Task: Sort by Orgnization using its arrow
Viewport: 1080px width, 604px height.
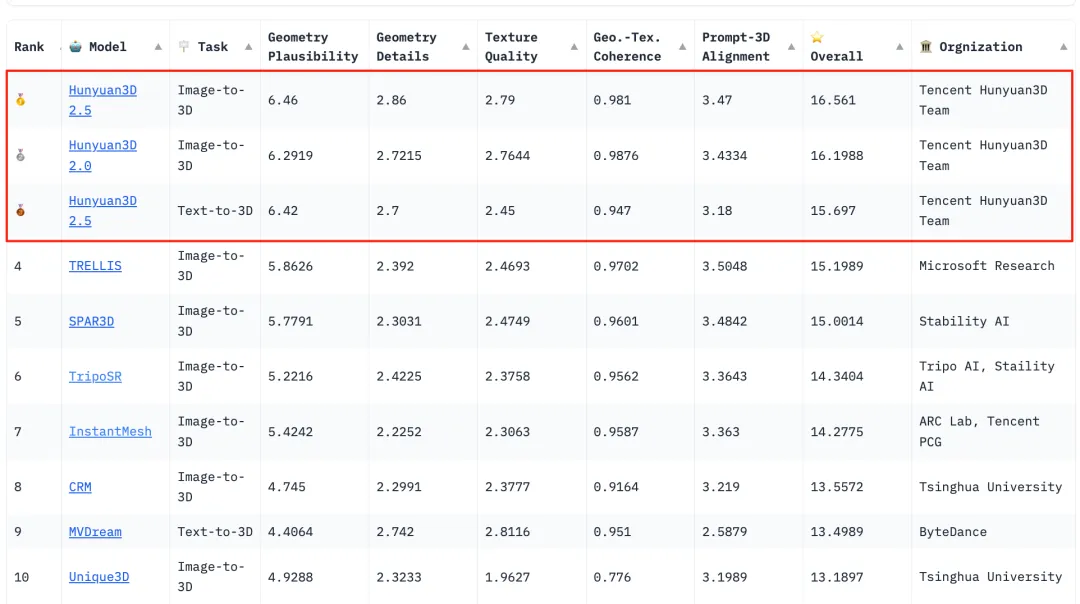Action: pos(1063,47)
